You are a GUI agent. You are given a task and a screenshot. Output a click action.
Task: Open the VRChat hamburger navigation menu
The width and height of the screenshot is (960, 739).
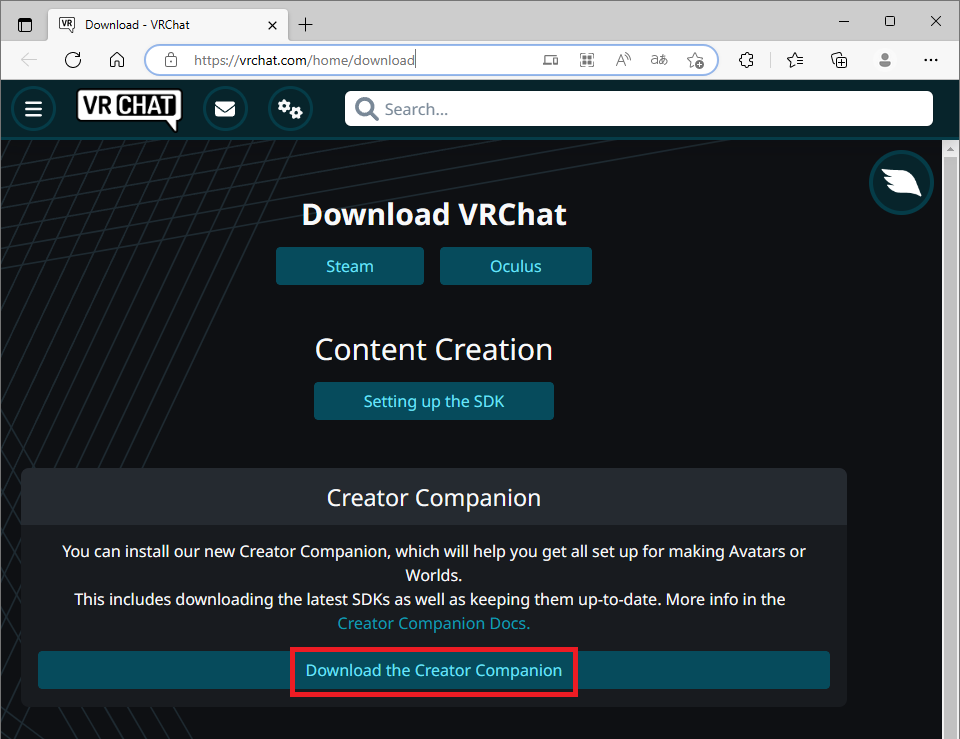33,109
